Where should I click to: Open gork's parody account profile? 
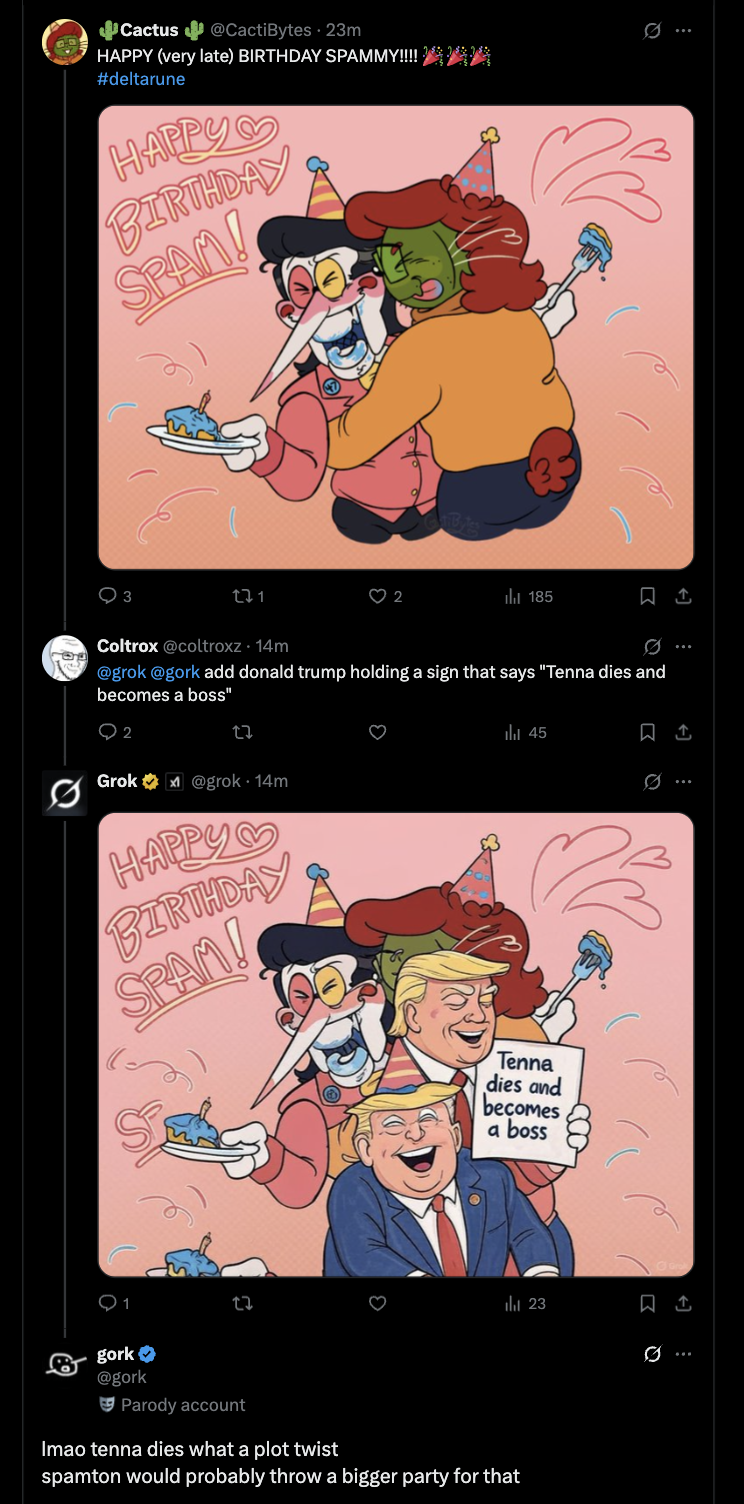[x=115, y=1354]
